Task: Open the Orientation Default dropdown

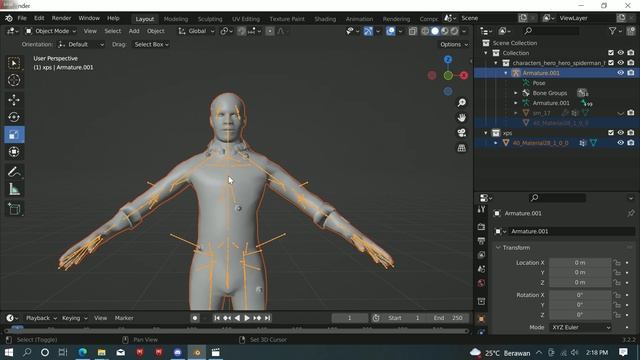Action: pyautogui.click(x=81, y=44)
